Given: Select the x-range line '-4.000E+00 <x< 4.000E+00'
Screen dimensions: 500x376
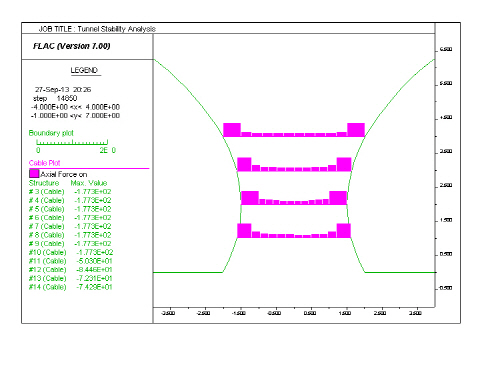Looking at the screenshot, I should point(75,107).
